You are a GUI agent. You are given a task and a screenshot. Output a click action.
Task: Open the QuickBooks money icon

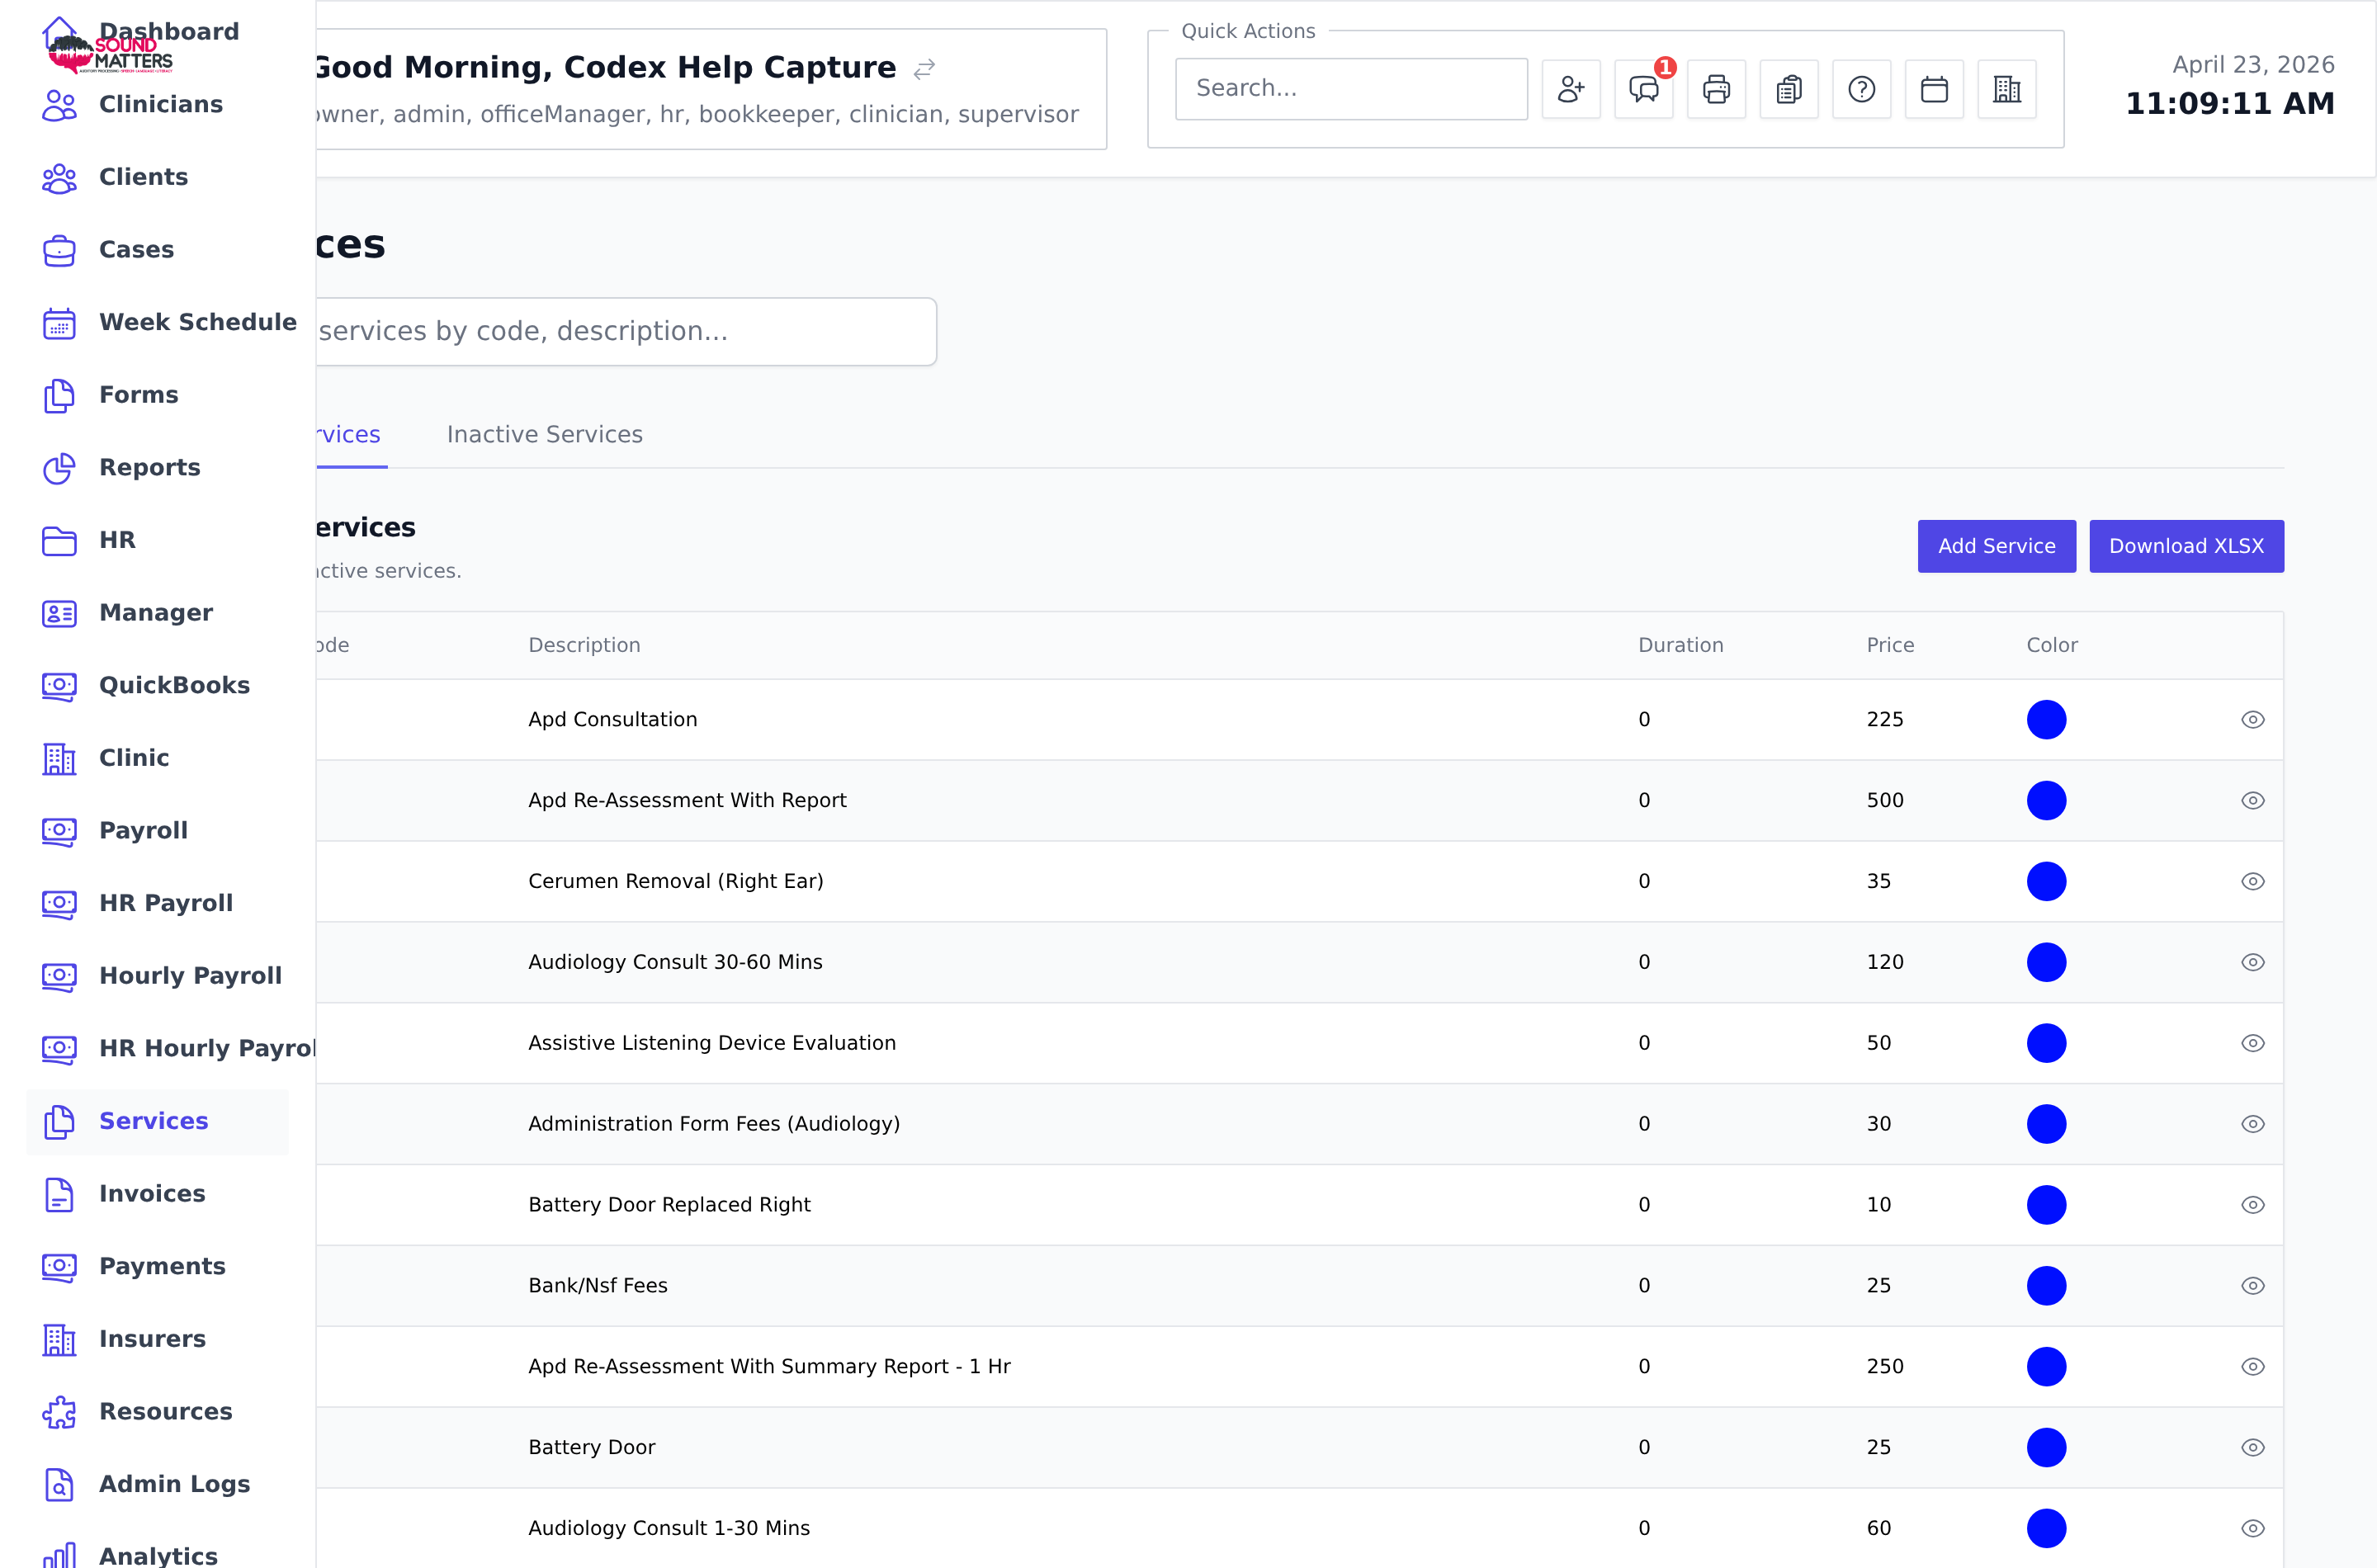pyautogui.click(x=59, y=686)
